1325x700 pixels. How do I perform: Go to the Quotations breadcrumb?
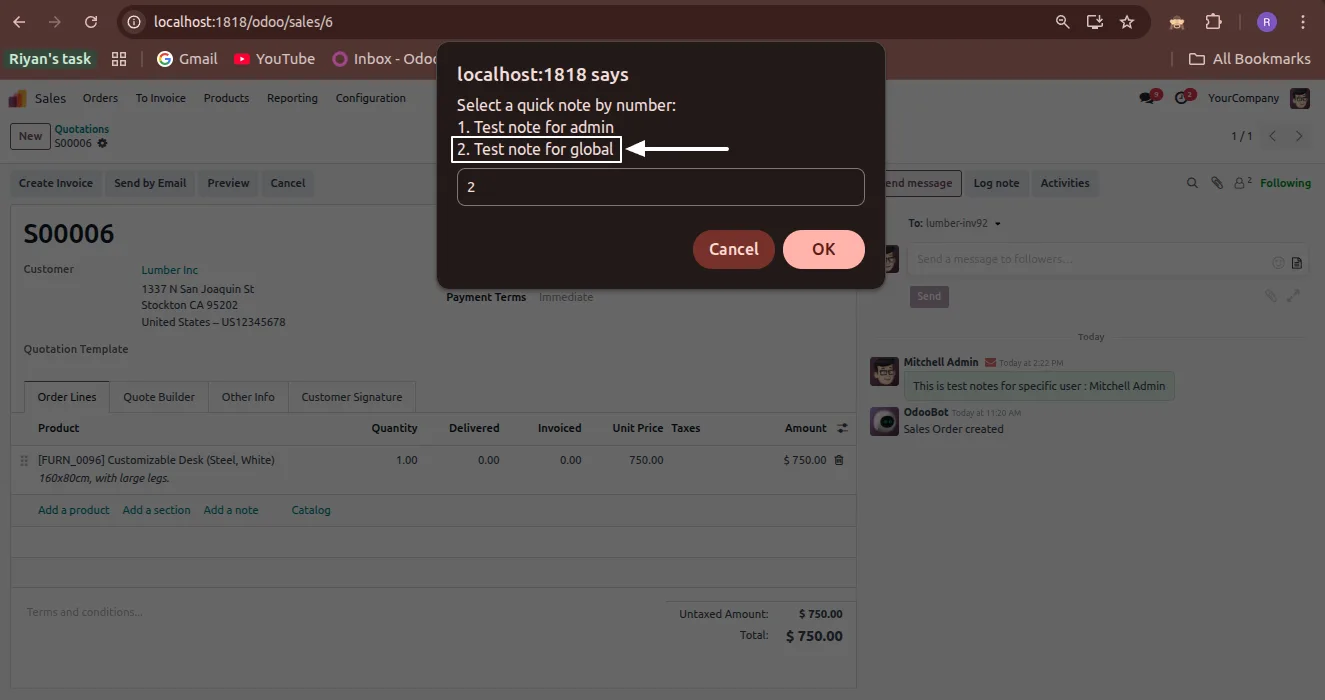pos(82,129)
